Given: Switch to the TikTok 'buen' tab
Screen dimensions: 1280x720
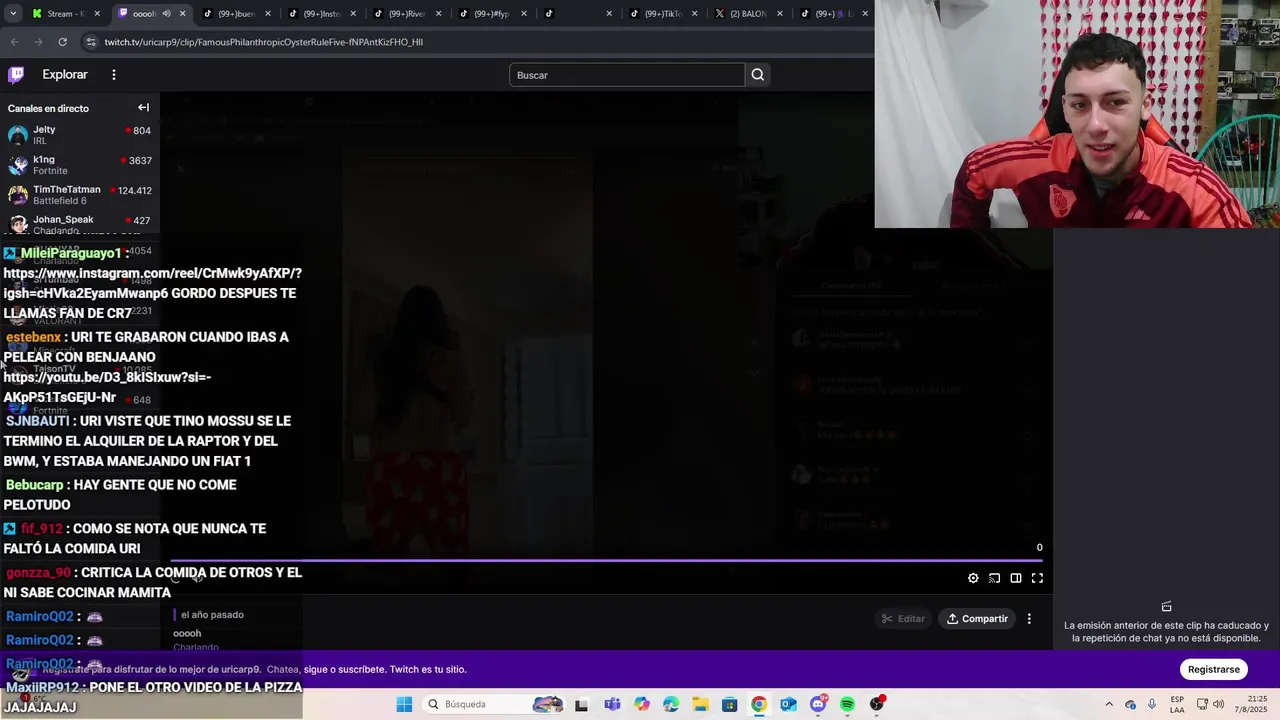Looking at the screenshot, I should point(235,13).
